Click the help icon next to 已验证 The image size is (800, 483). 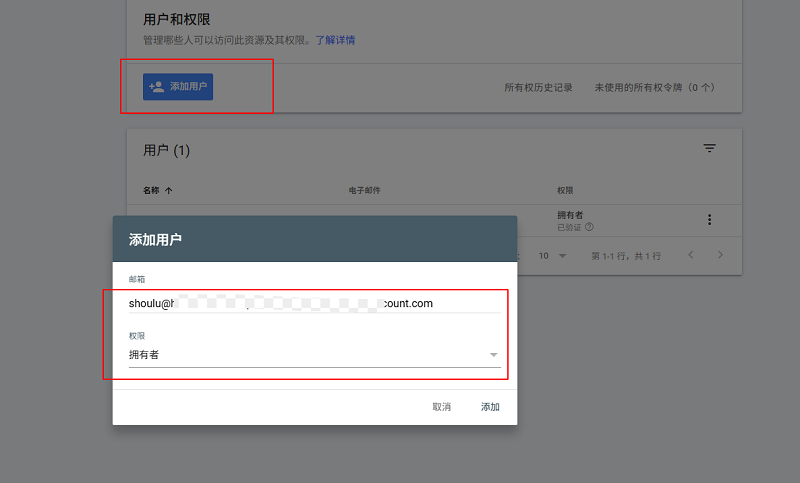589,227
